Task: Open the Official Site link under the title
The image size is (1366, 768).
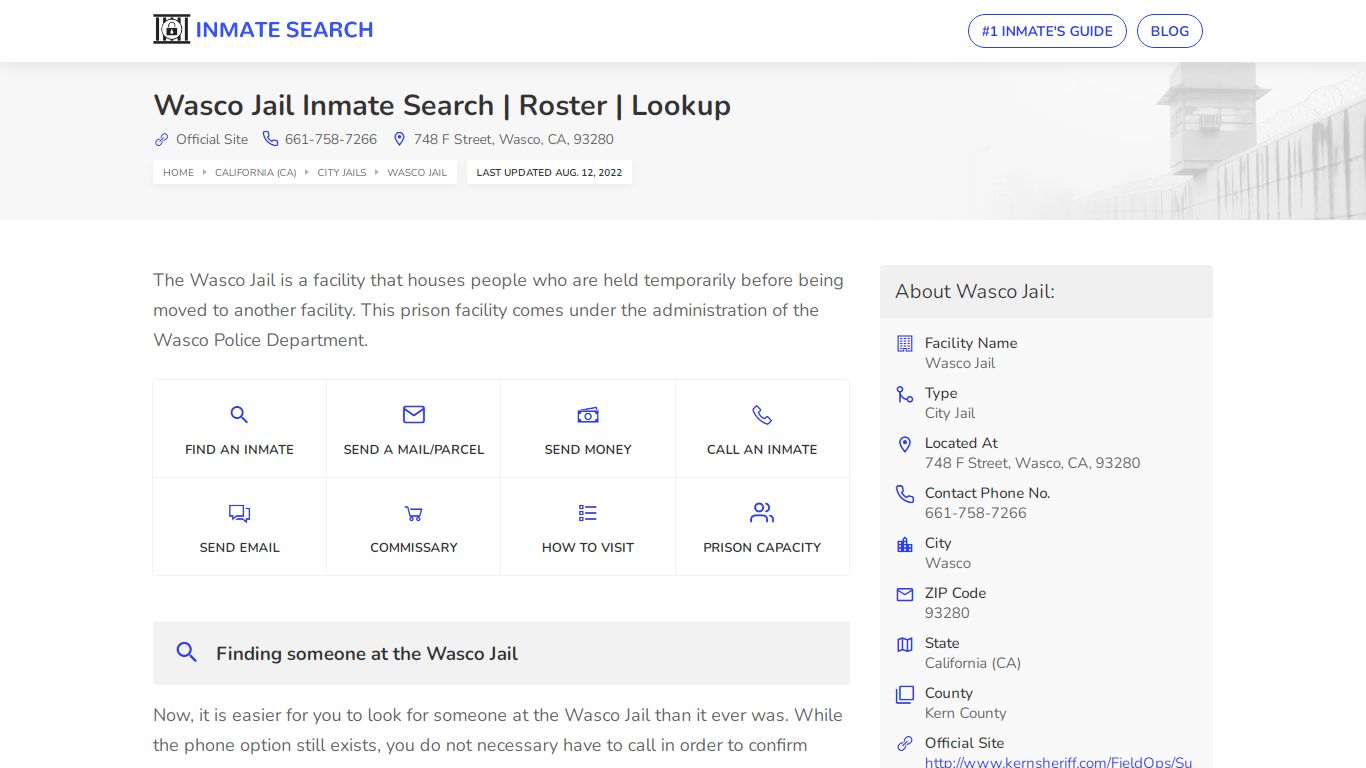Action: (212, 139)
